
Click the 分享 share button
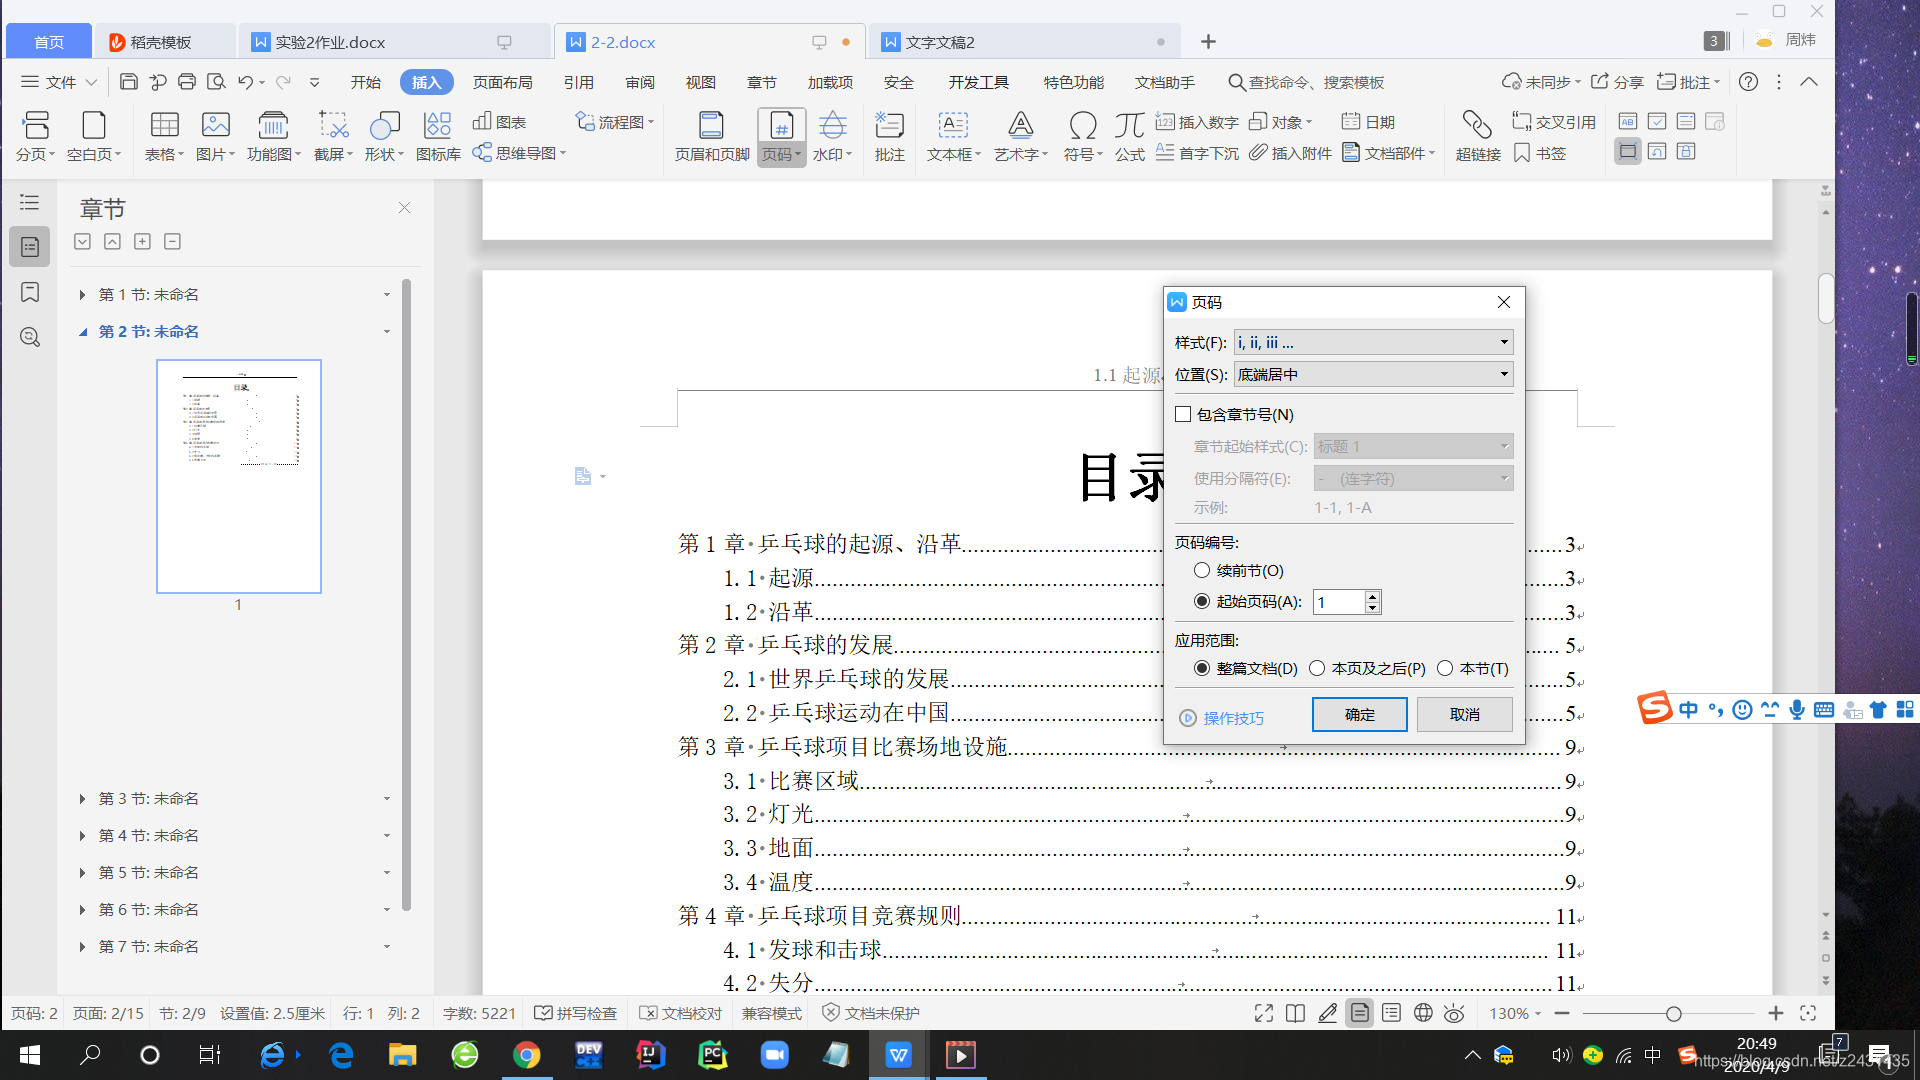(x=1617, y=82)
